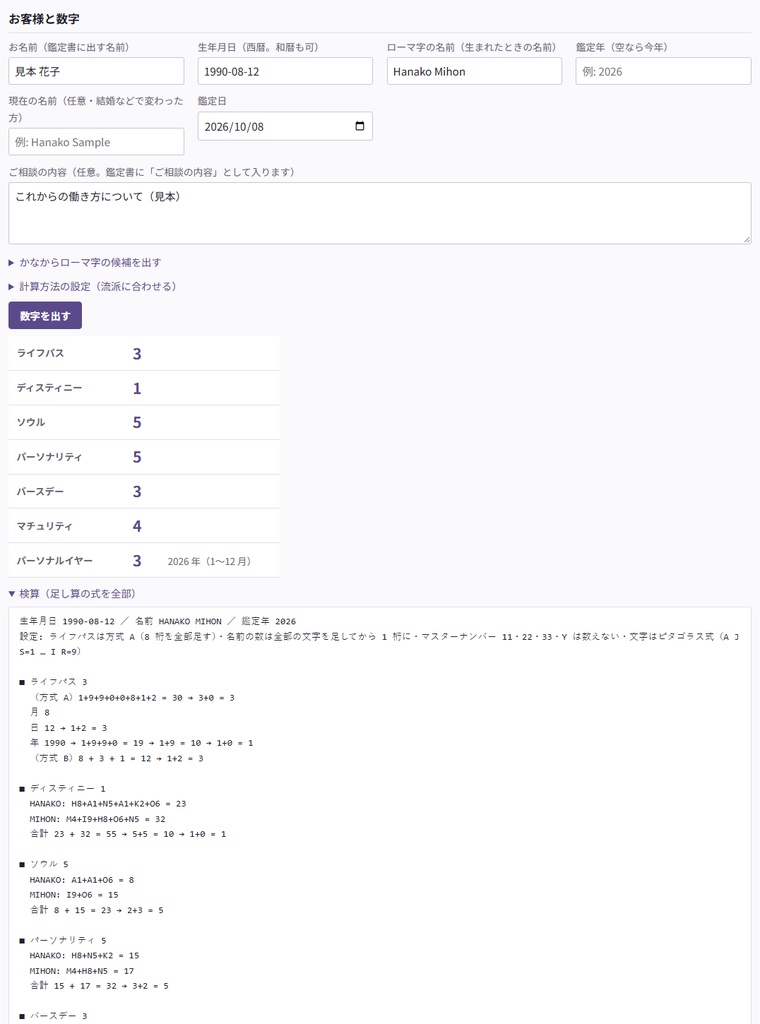Click the お客様と数字 heading
Screen dimensions: 760x1024
[44, 19]
